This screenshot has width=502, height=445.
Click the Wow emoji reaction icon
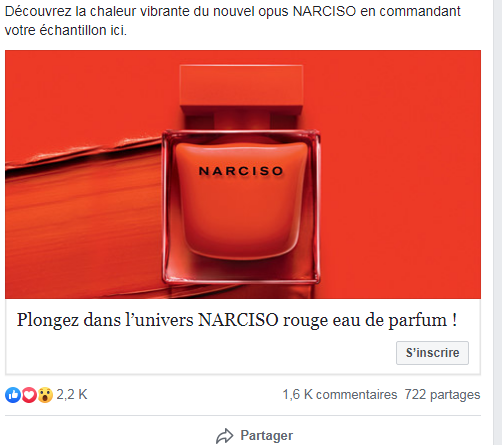coord(45,395)
